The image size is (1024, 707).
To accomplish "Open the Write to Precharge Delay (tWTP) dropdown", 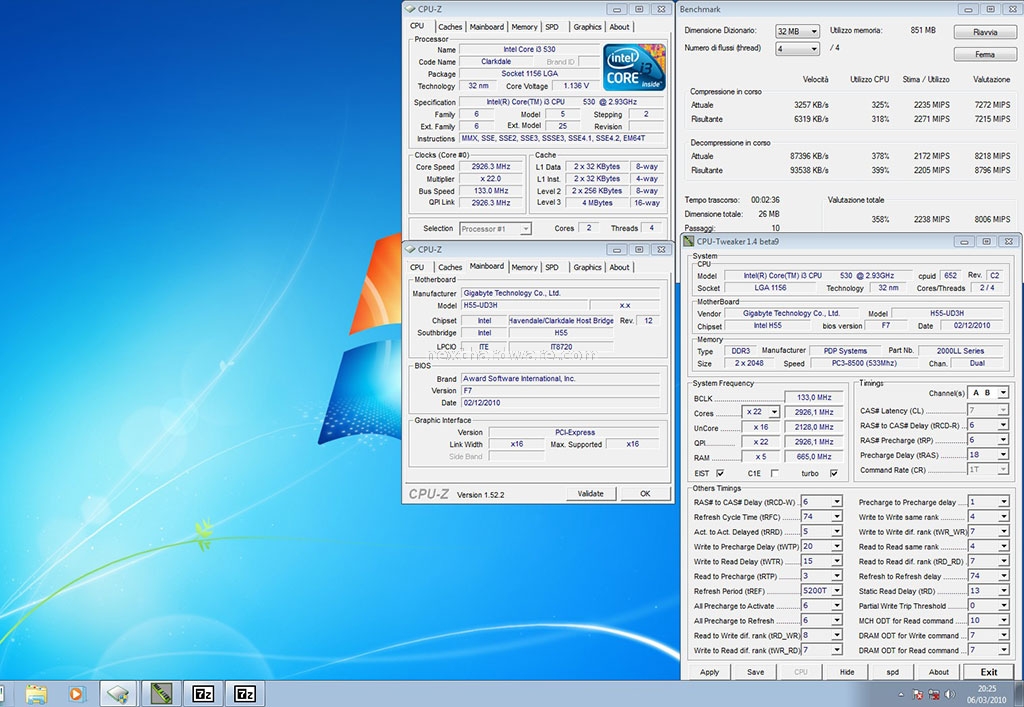I will pyautogui.click(x=822, y=546).
